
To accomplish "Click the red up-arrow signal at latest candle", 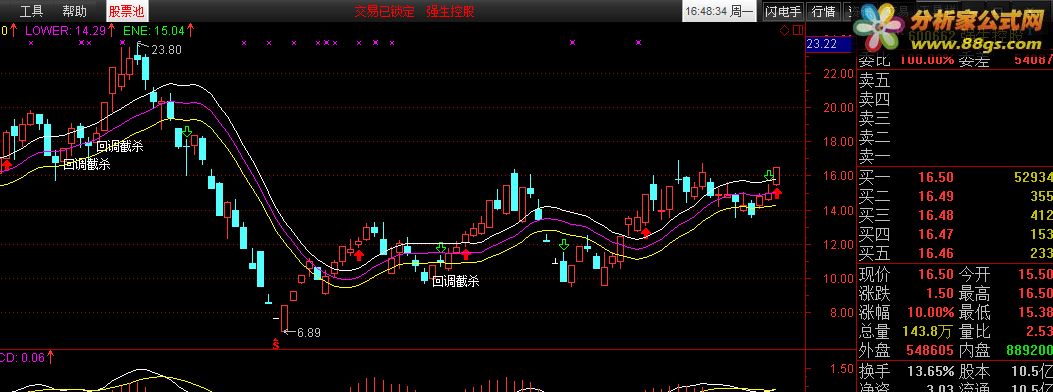I will click(x=777, y=194).
